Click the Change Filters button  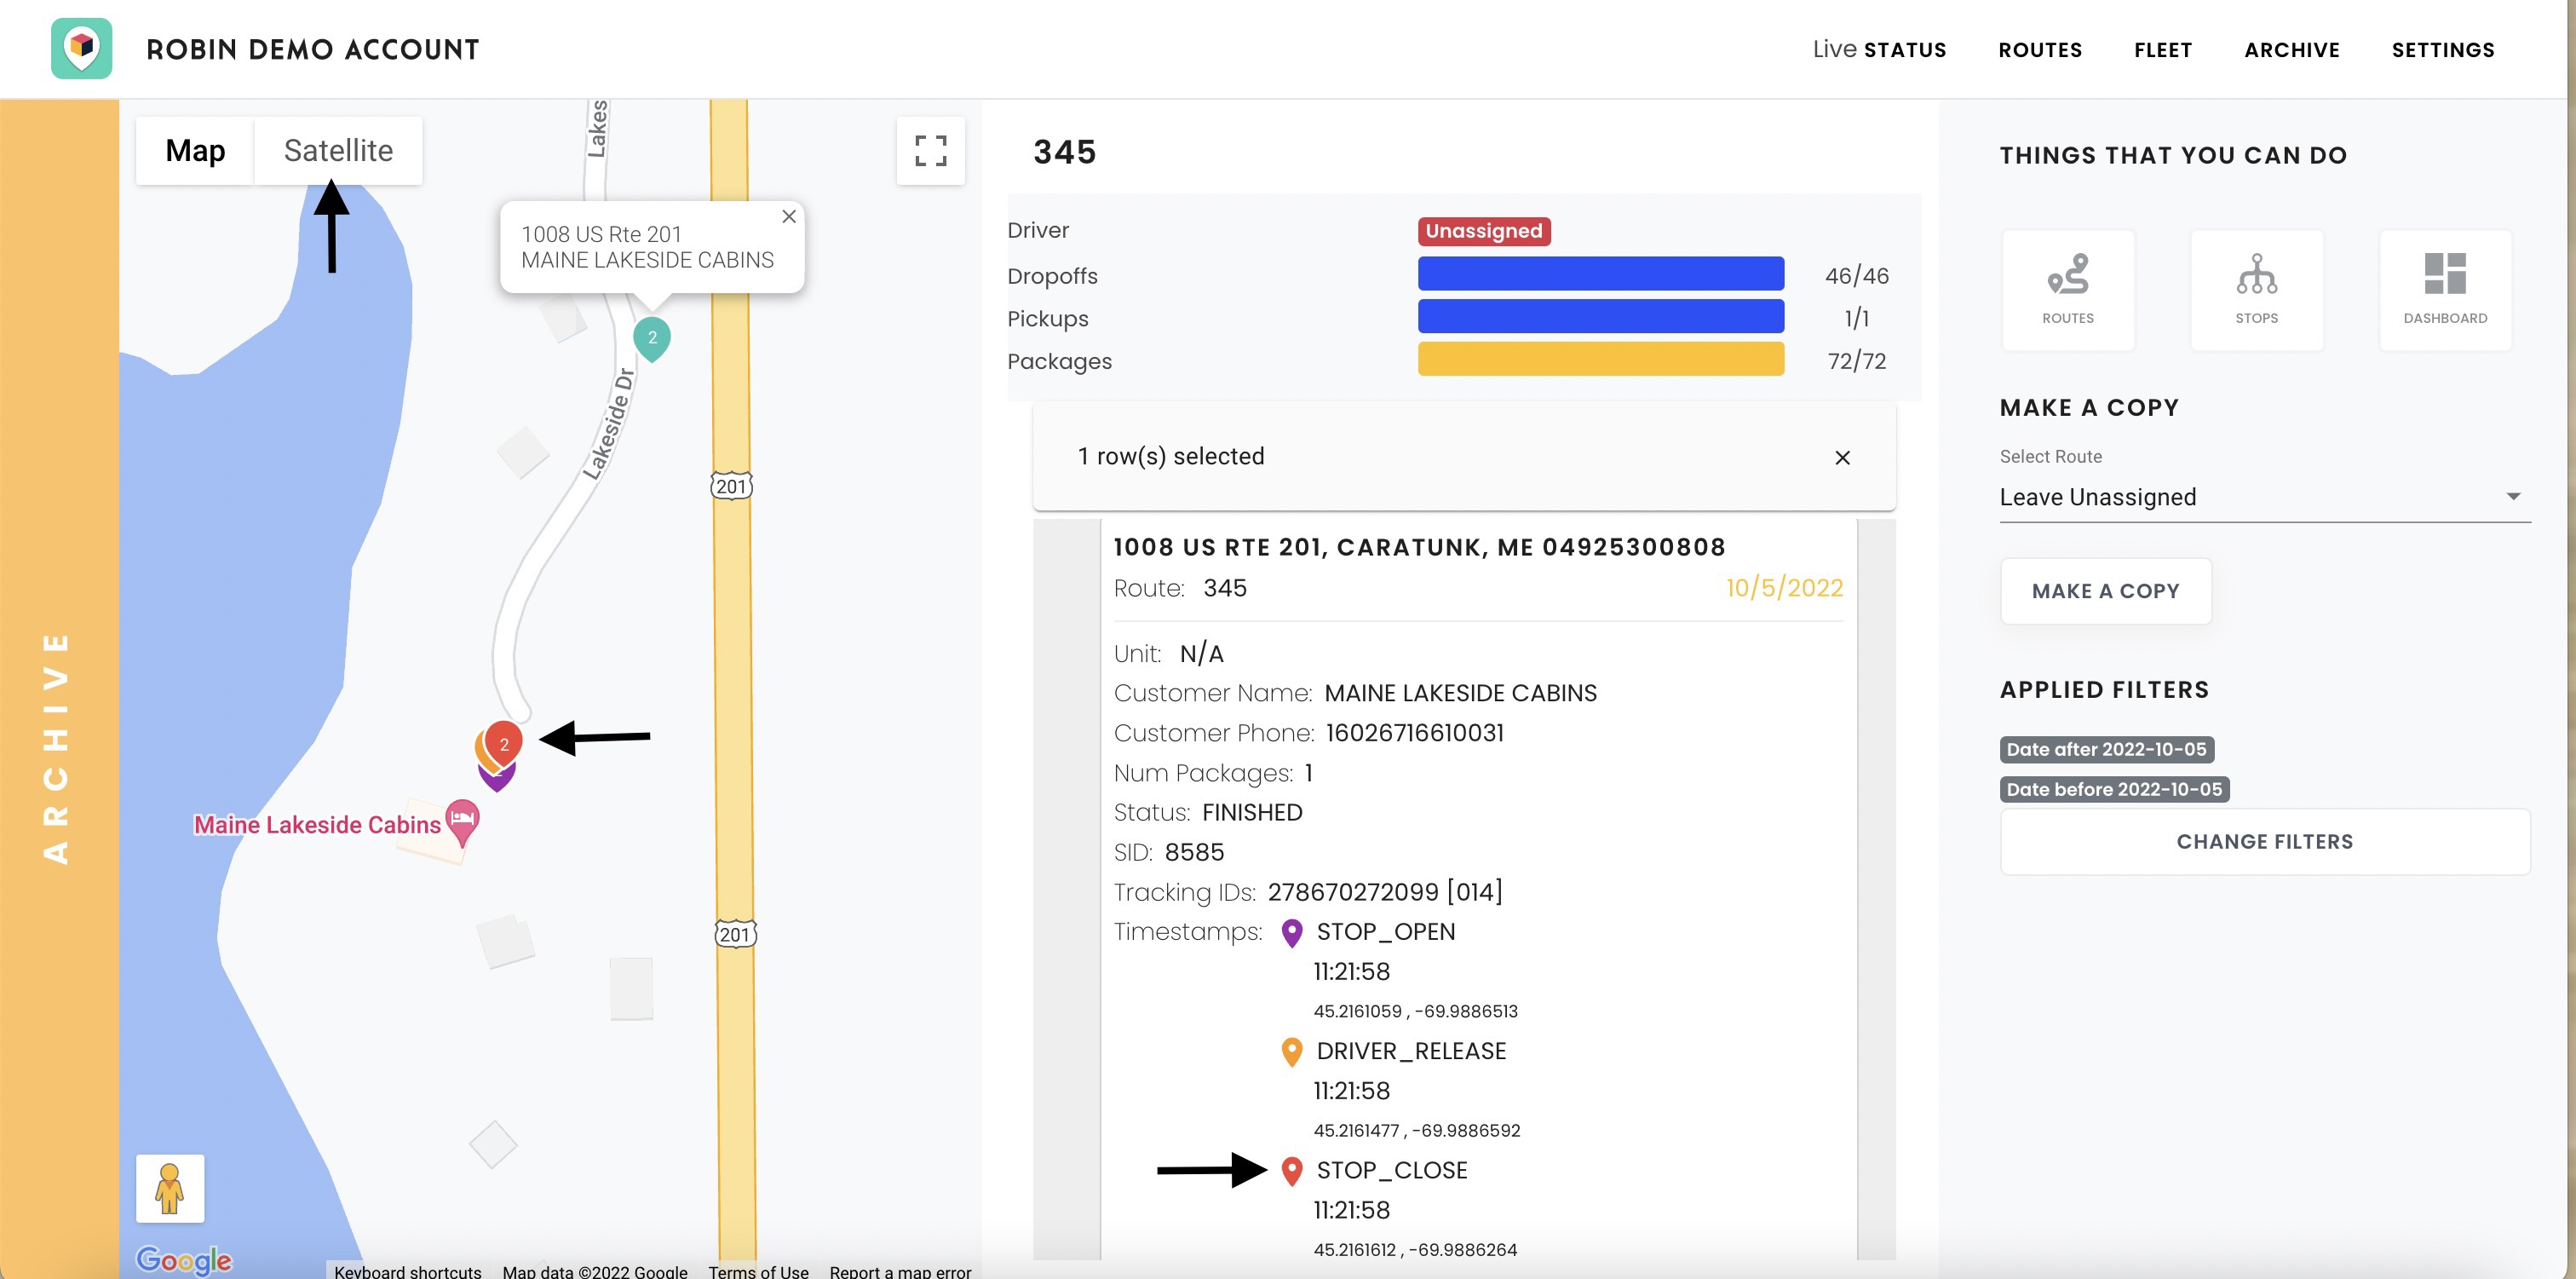pyautogui.click(x=2264, y=841)
